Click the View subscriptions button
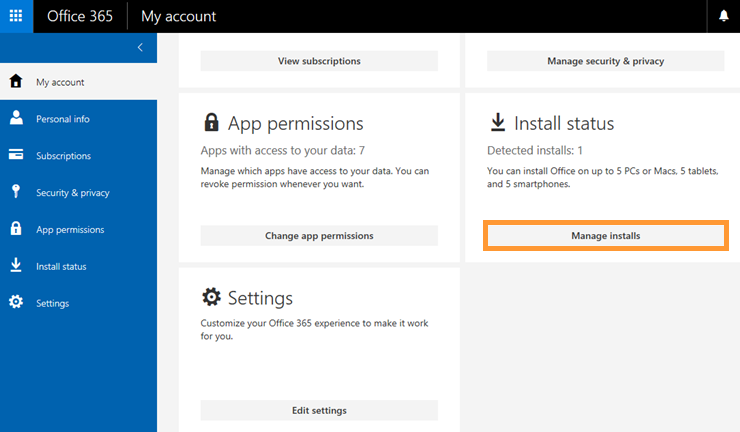 click(x=319, y=61)
